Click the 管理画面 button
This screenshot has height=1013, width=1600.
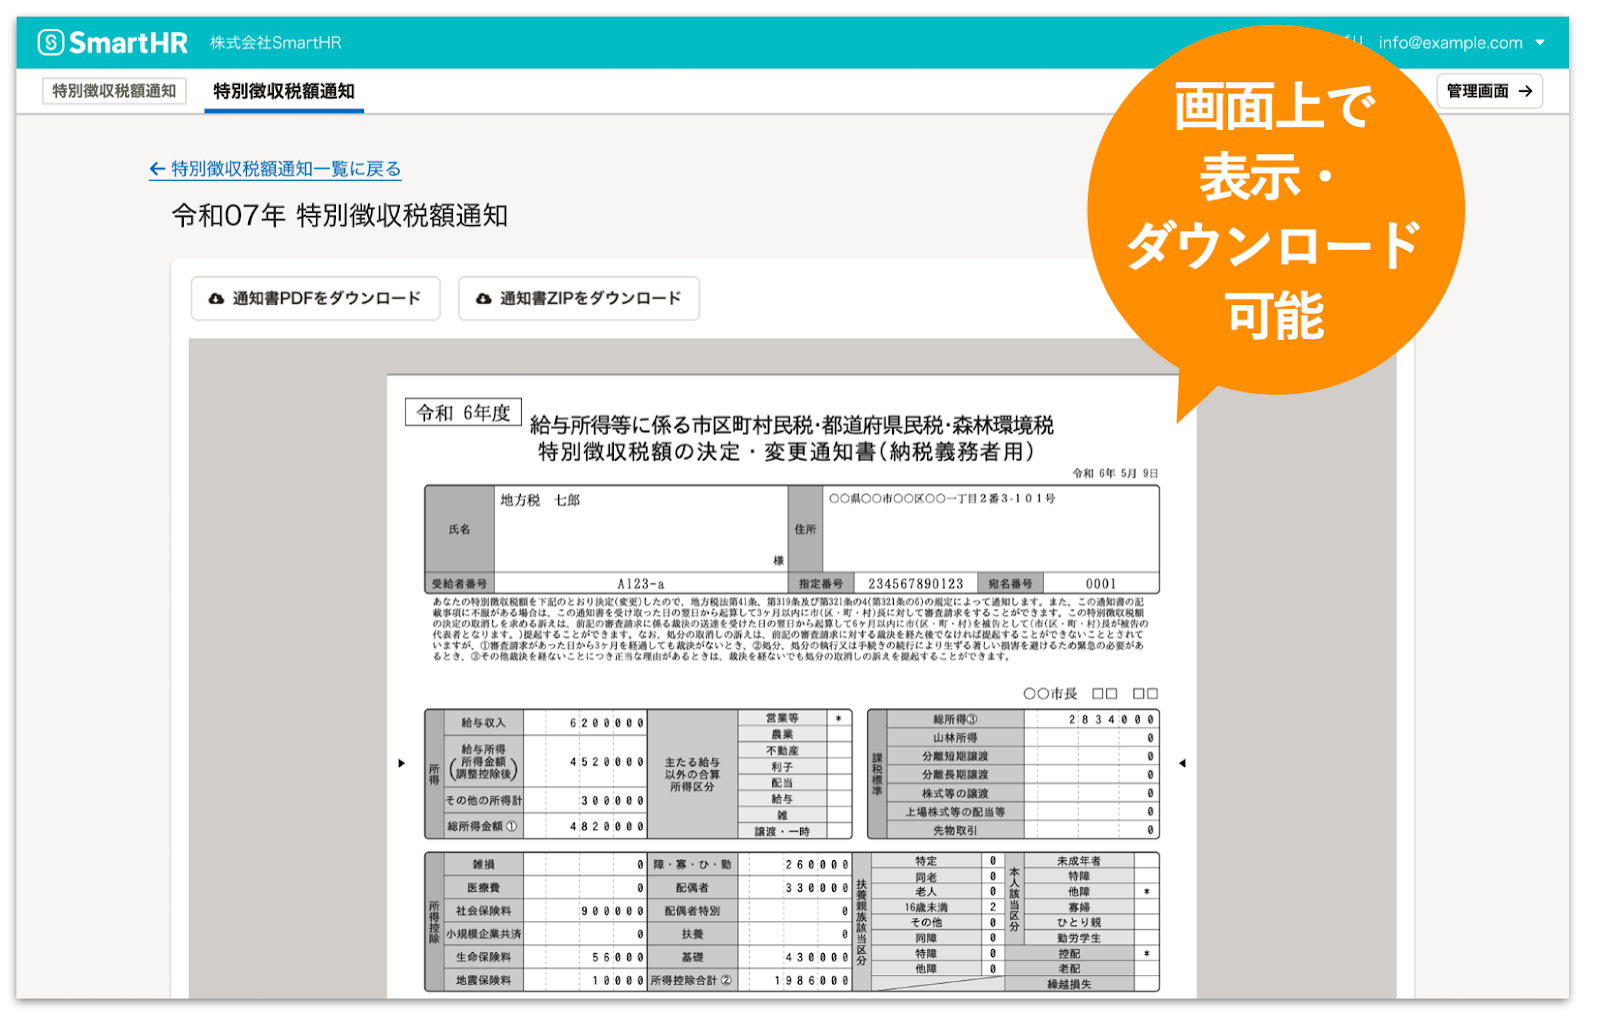click(1489, 91)
